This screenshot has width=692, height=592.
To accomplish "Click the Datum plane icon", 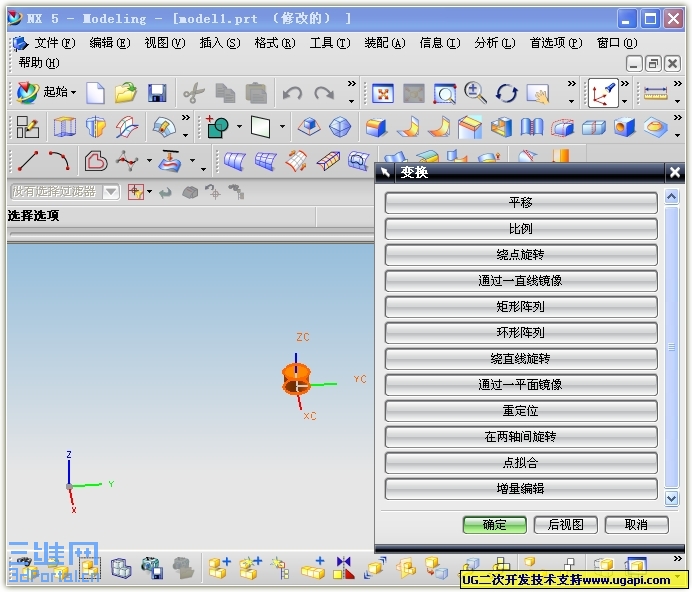I will (260, 127).
